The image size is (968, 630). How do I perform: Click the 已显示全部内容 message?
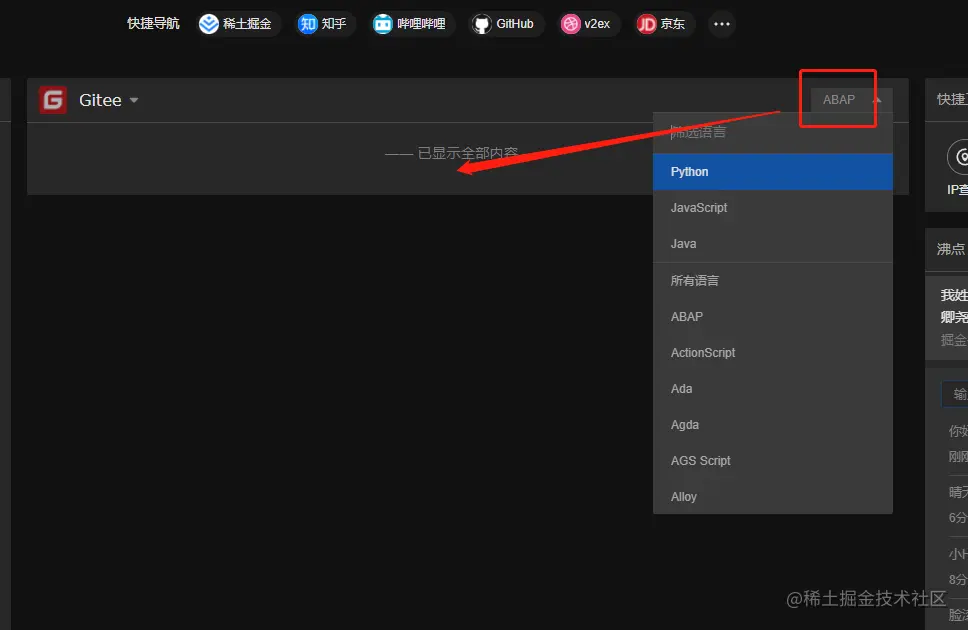pos(468,153)
